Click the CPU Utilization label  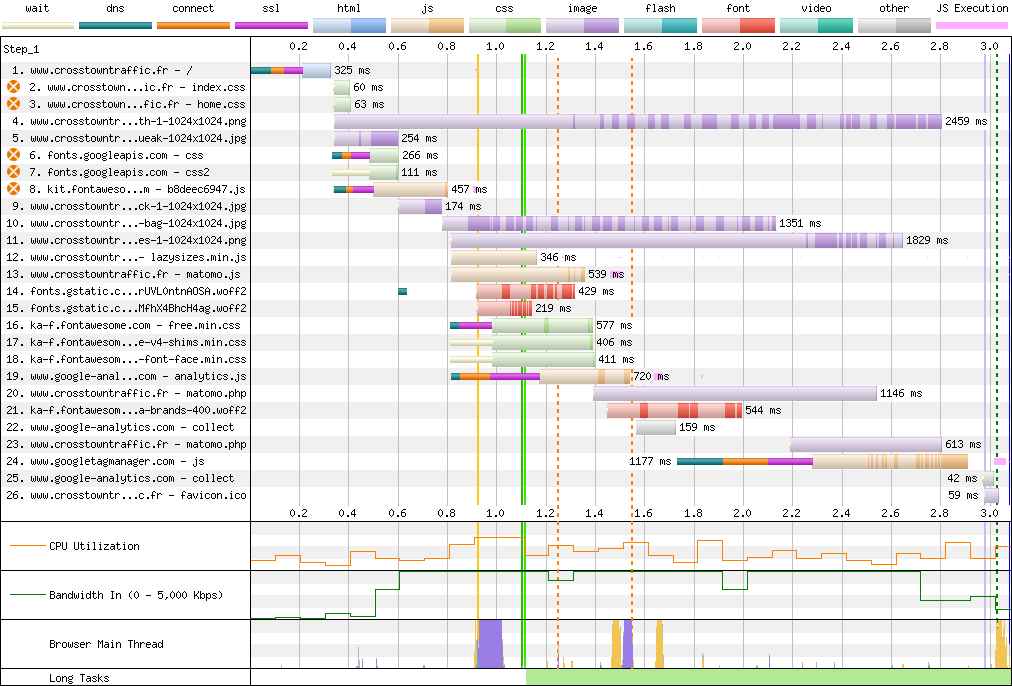pyautogui.click(x=94, y=546)
